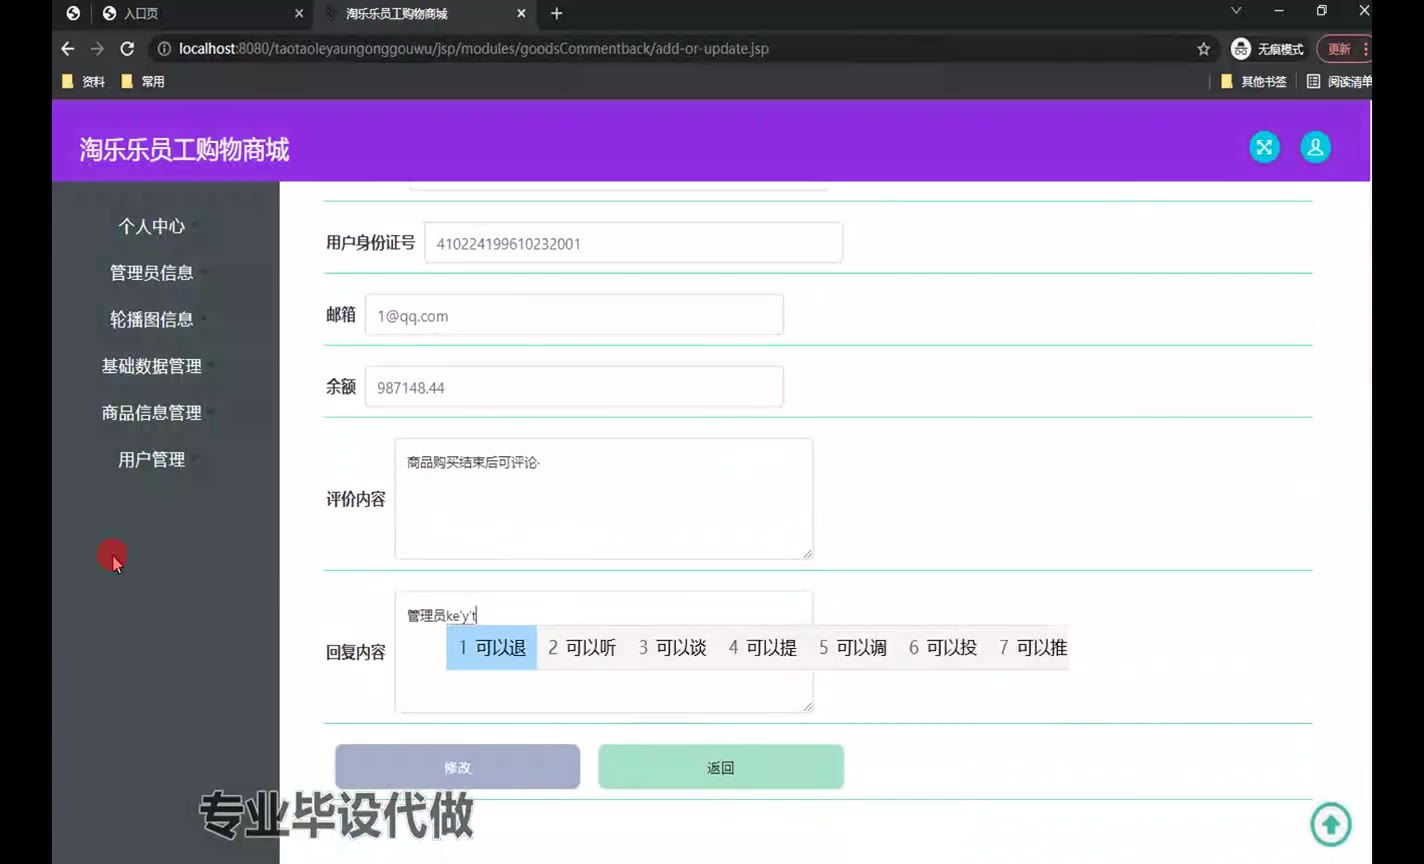Click inside the 评价内容 textarea

pyautogui.click(x=604, y=498)
